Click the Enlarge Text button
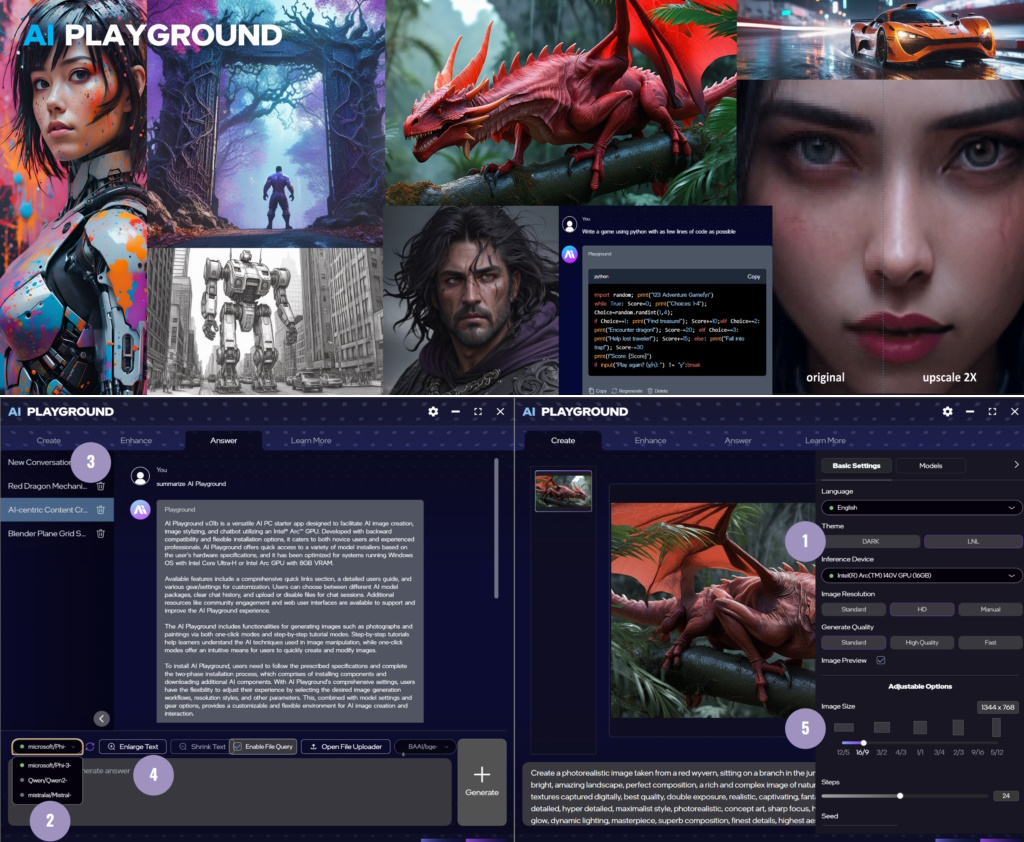 132,746
